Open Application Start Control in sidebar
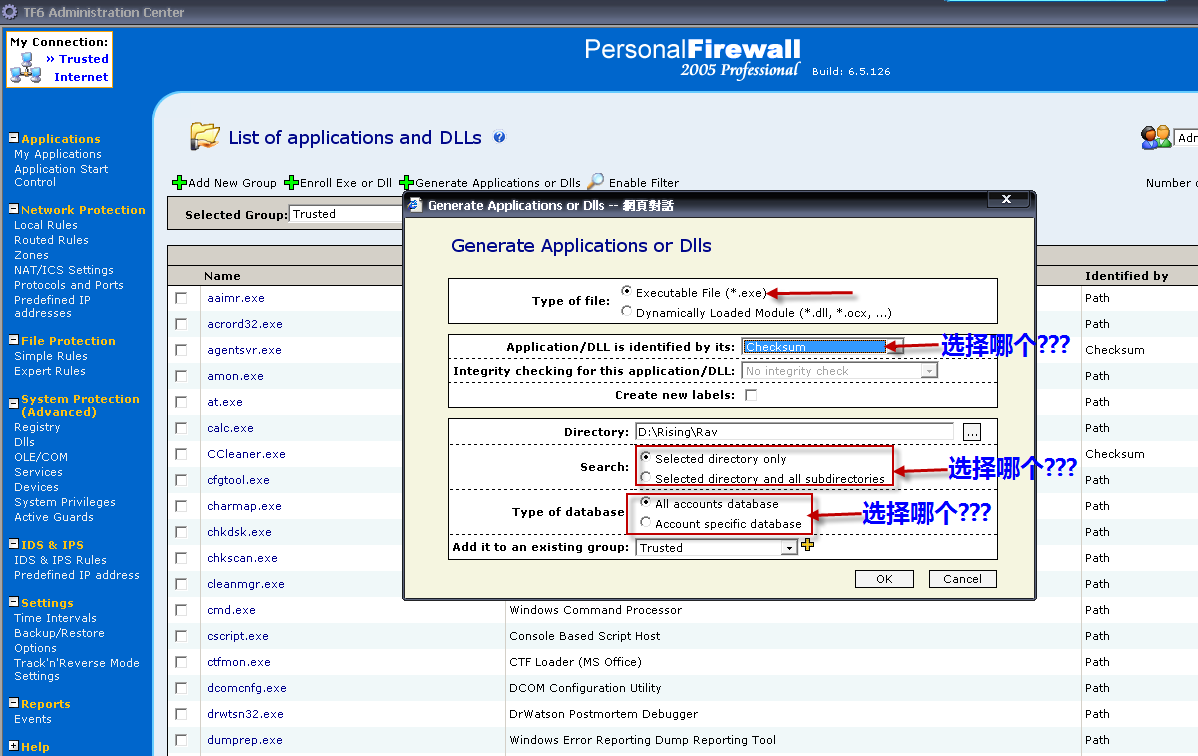 [61, 176]
